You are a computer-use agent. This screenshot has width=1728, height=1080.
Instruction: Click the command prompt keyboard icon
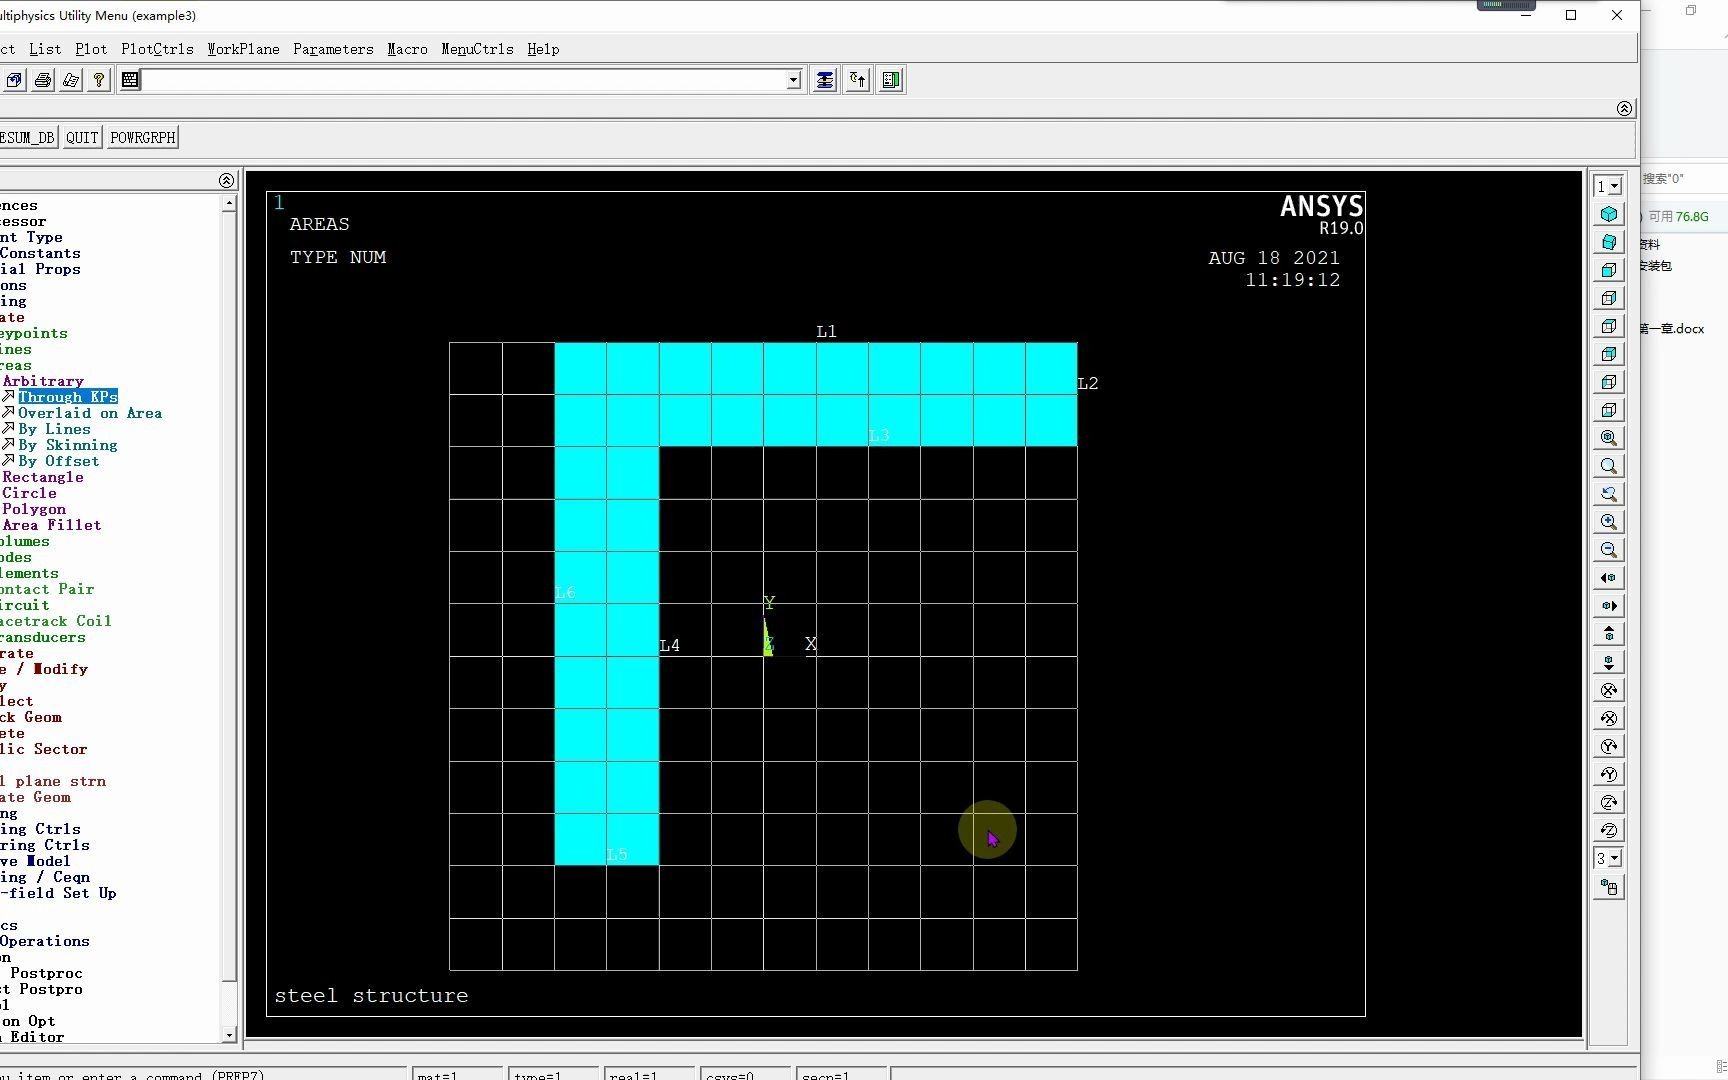130,80
